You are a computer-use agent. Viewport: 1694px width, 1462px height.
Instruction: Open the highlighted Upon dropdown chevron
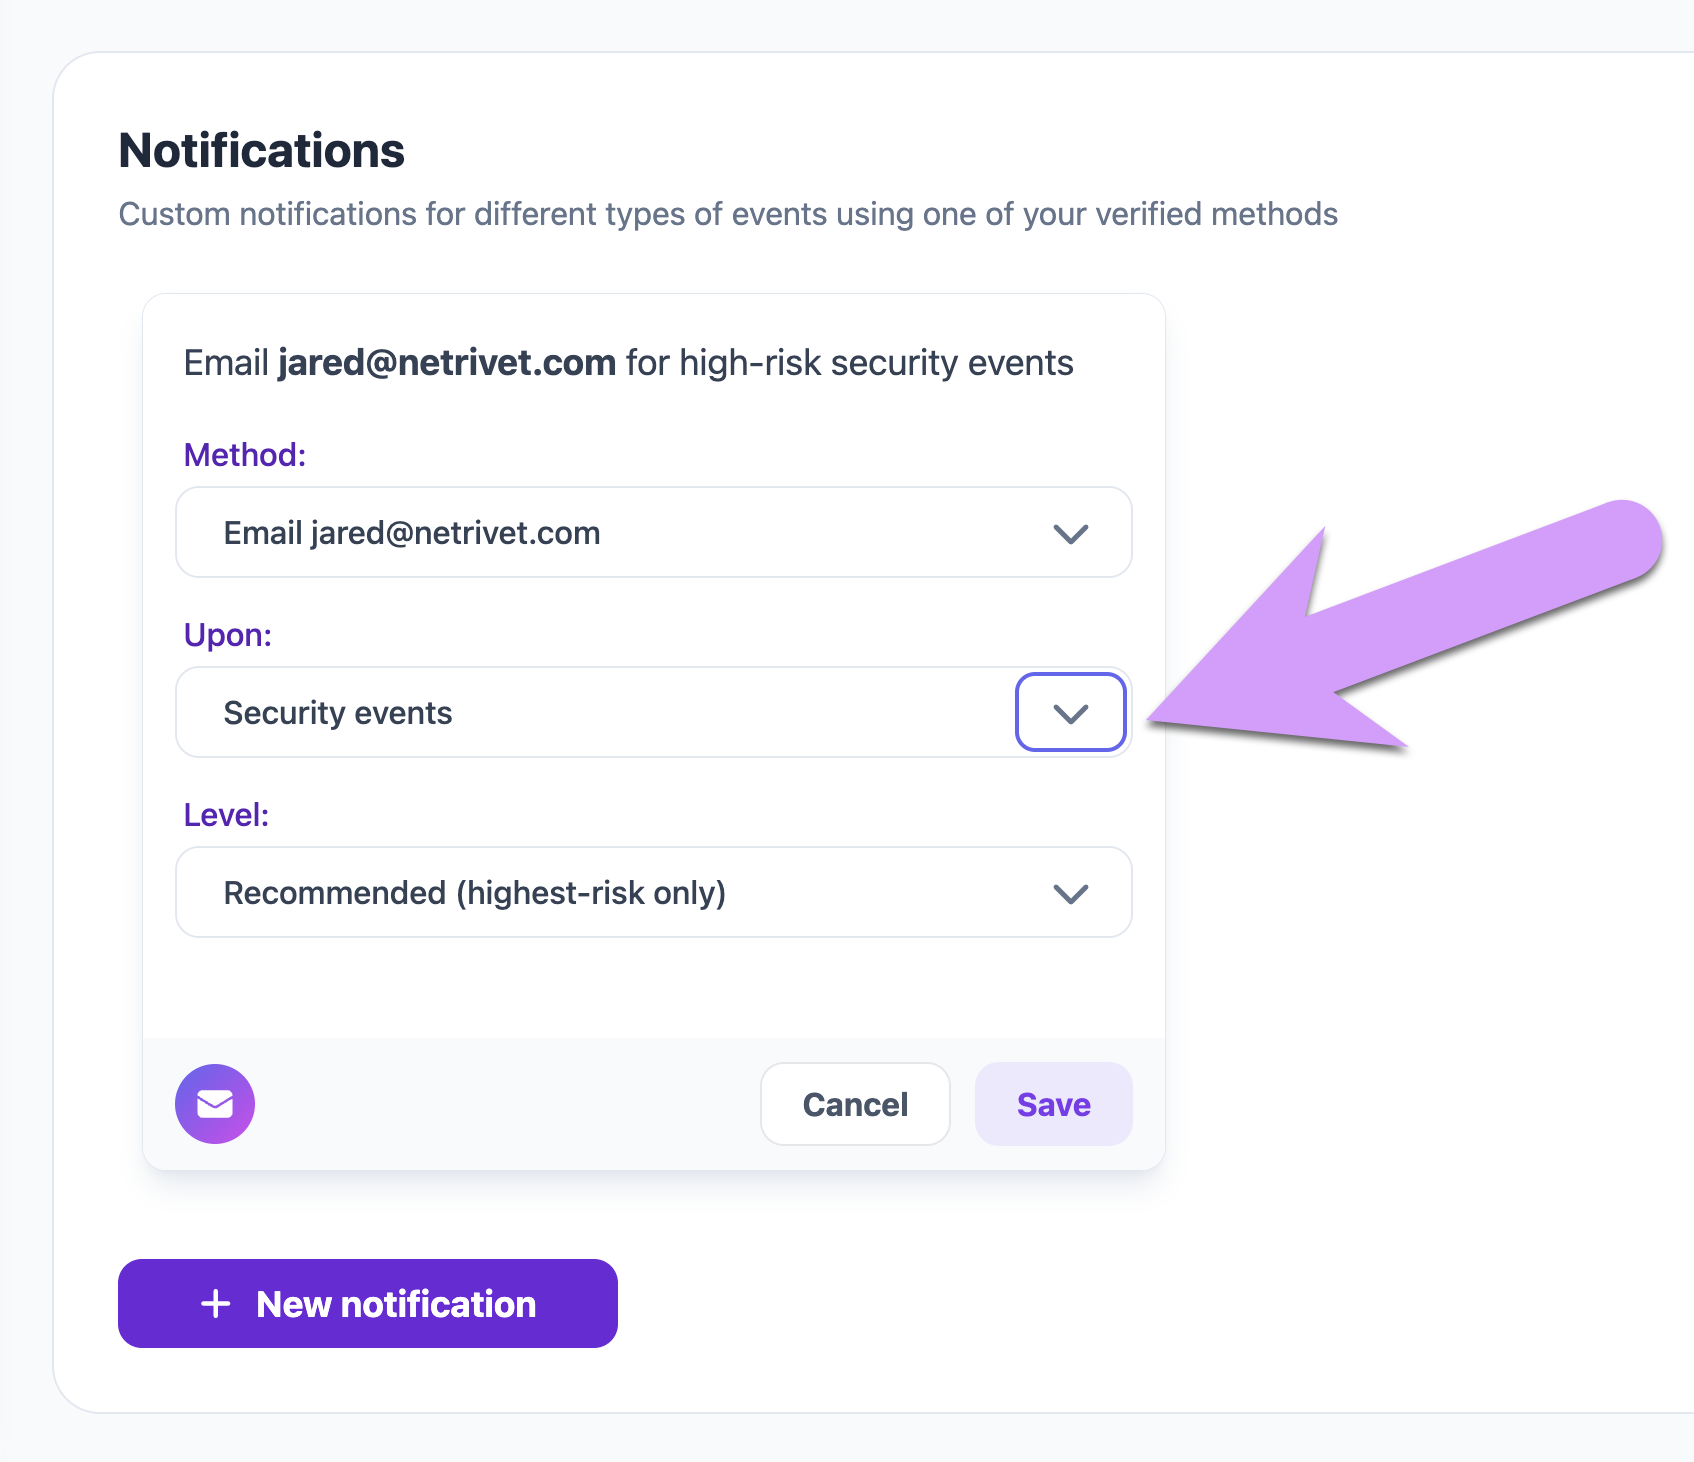click(1070, 713)
